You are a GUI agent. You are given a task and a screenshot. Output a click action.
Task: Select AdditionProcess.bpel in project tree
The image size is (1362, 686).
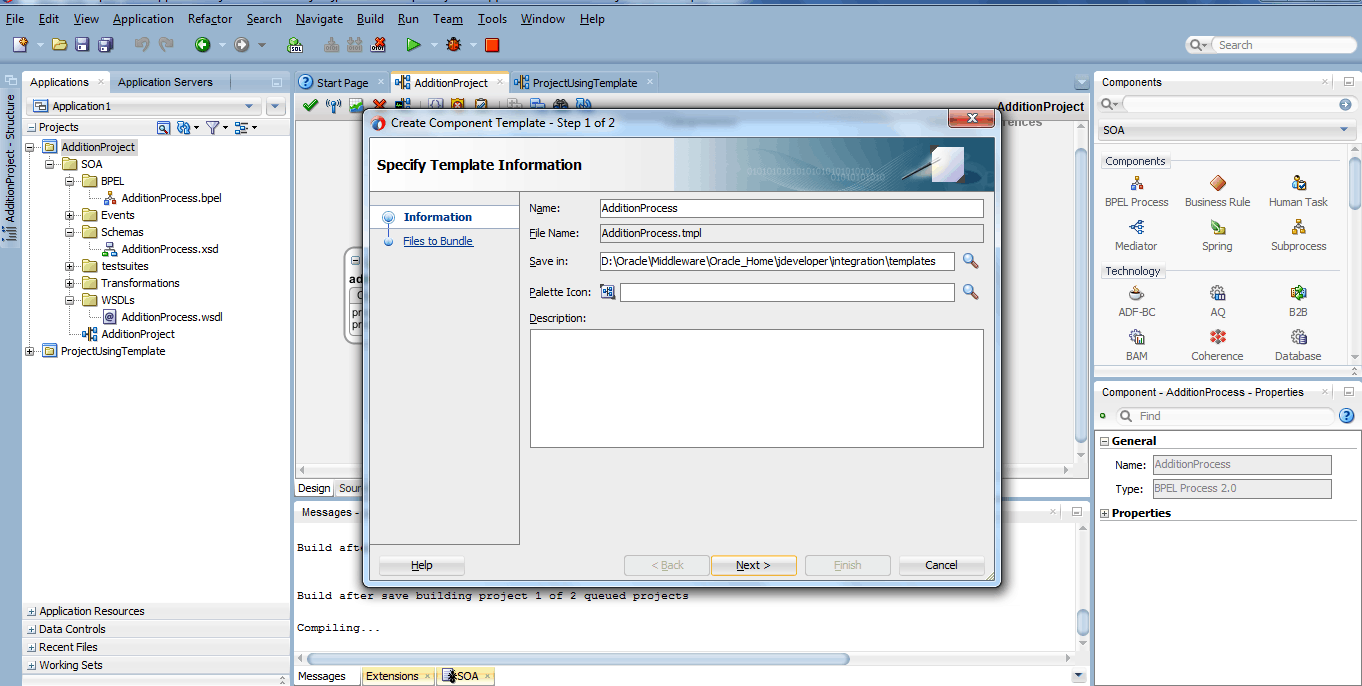pos(171,198)
